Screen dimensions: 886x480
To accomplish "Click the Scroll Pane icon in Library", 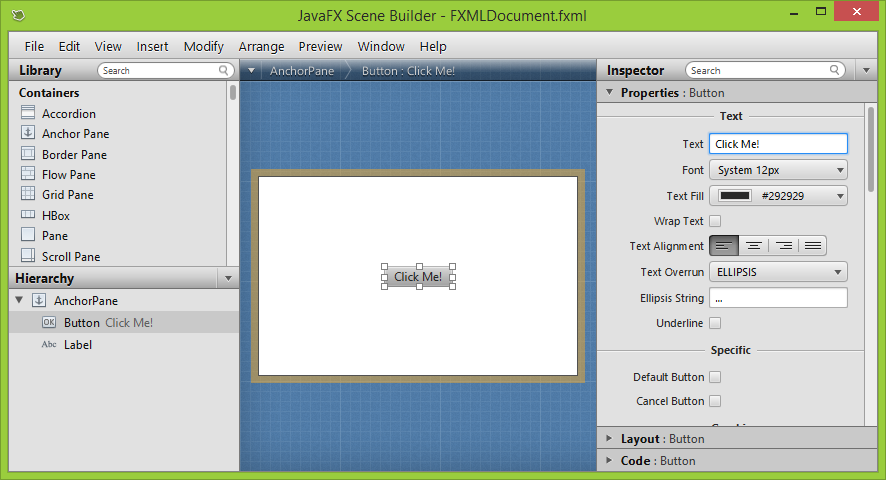I will coord(28,255).
